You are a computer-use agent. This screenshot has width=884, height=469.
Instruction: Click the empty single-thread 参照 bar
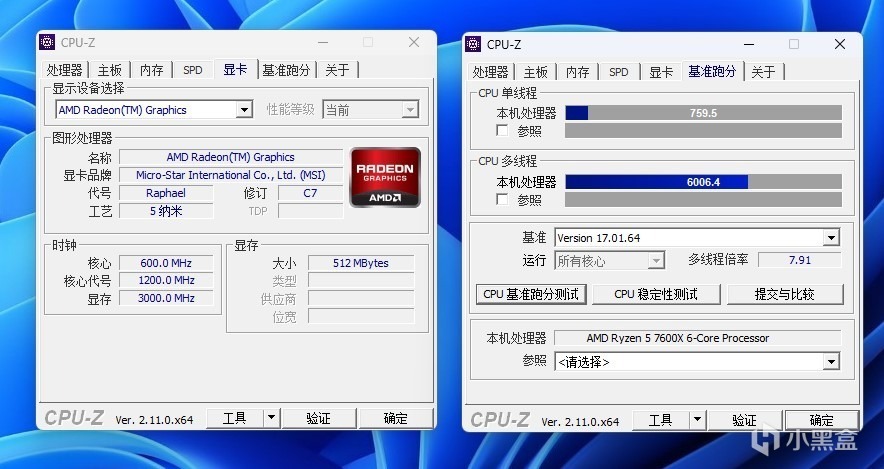click(703, 131)
